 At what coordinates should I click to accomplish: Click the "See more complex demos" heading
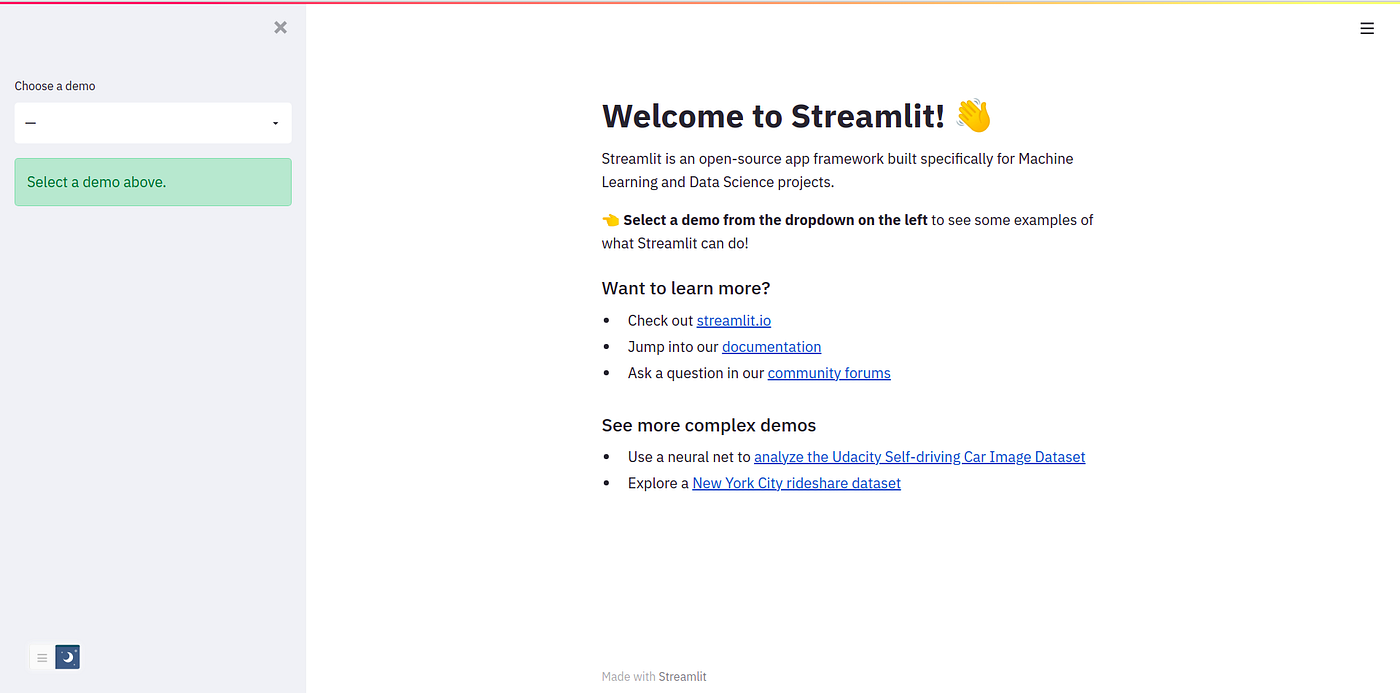[709, 425]
